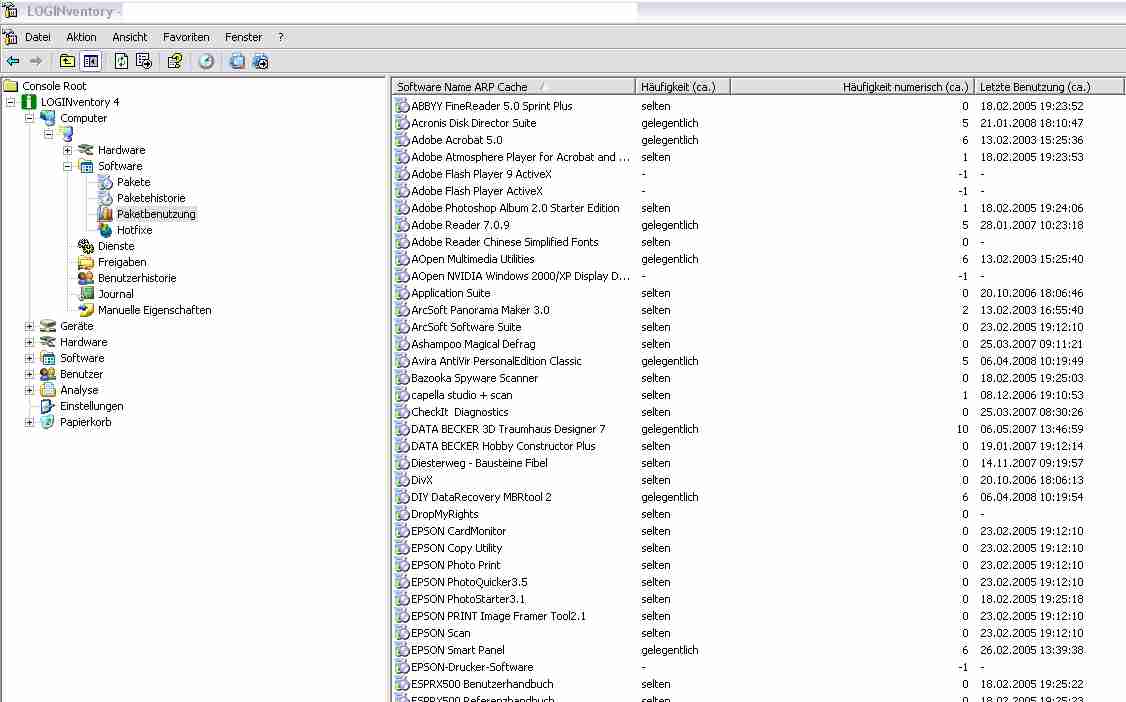1126x702 pixels.
Task: Toggle the Show/Hide Console Tree button
Action: coord(91,61)
